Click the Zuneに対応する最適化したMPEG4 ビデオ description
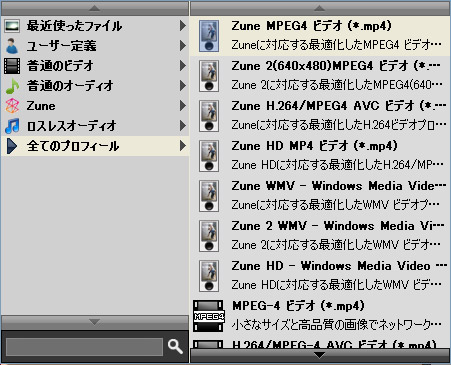451x365 pixels. 337,45
